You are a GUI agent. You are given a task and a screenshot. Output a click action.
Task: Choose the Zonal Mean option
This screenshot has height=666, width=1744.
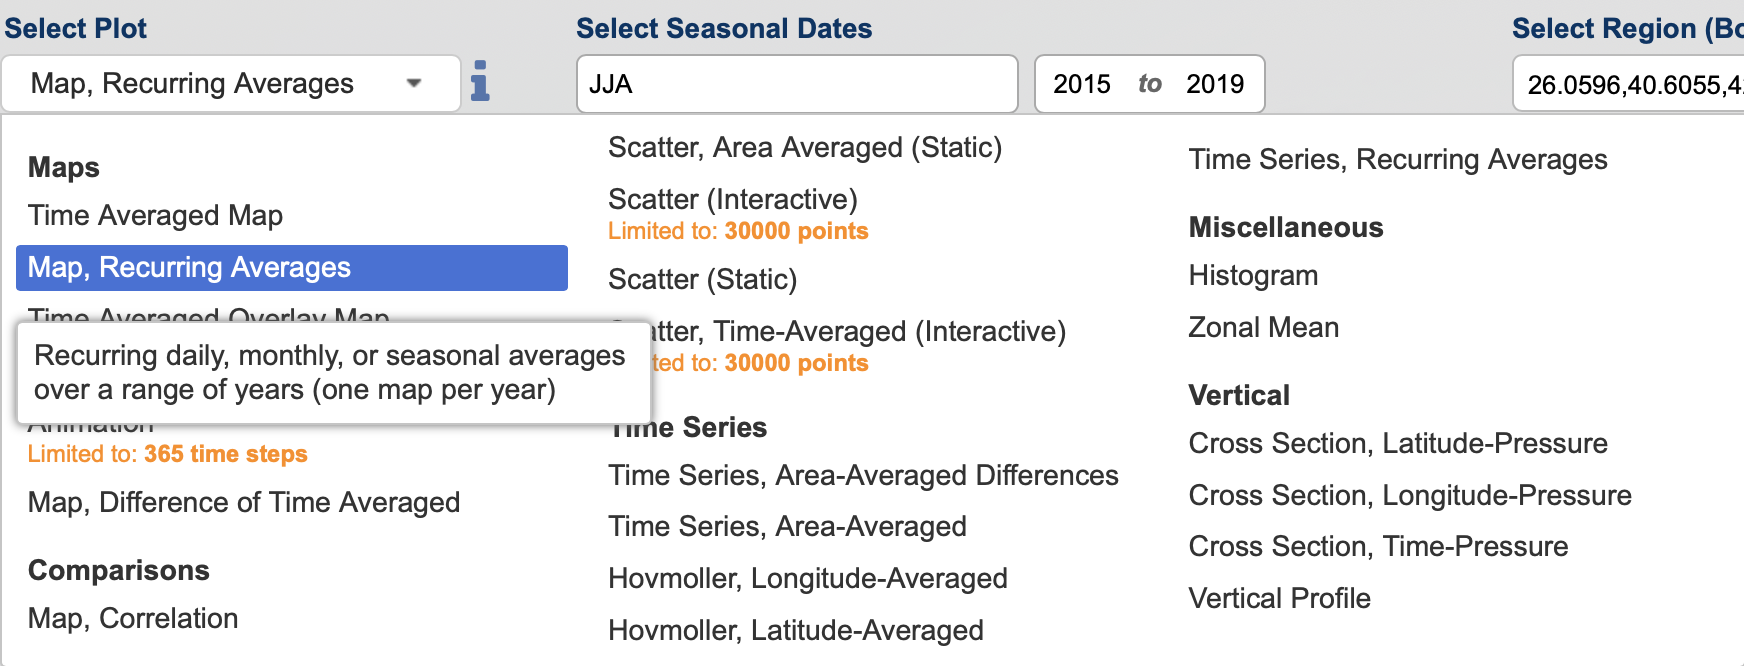[x=1263, y=327]
